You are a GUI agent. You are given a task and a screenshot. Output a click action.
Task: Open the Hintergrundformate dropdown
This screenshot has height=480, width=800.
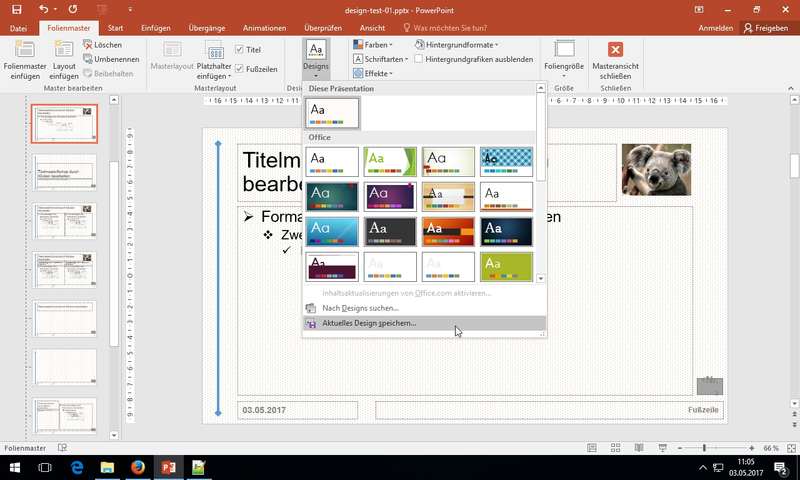[x=460, y=45]
